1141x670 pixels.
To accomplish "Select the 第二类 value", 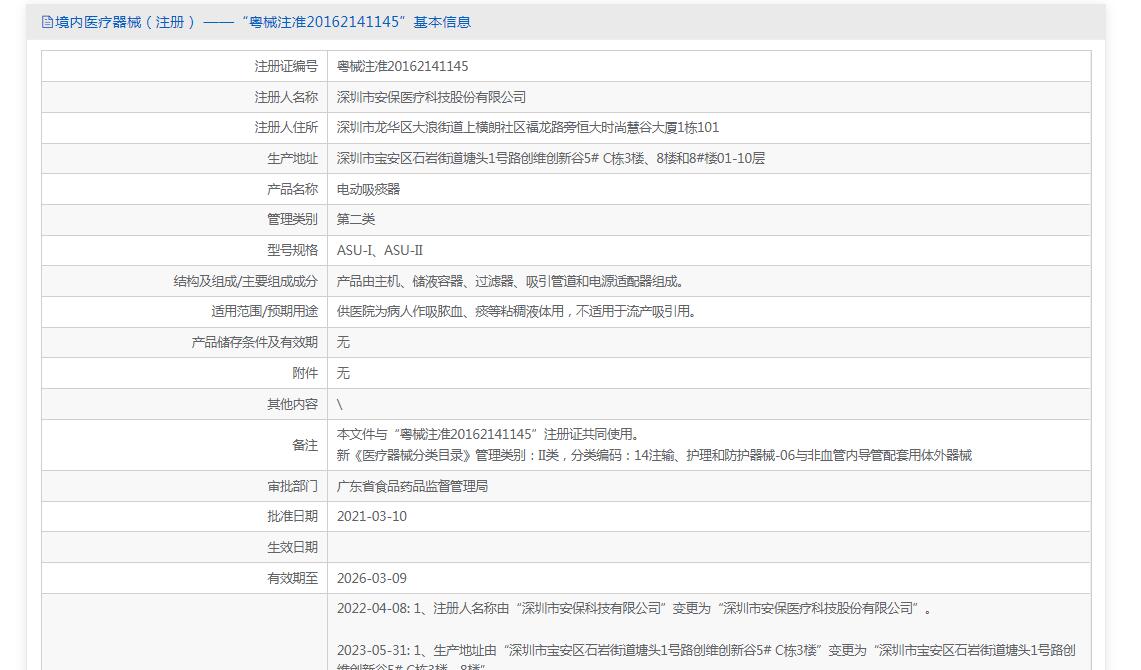I will pos(356,219).
